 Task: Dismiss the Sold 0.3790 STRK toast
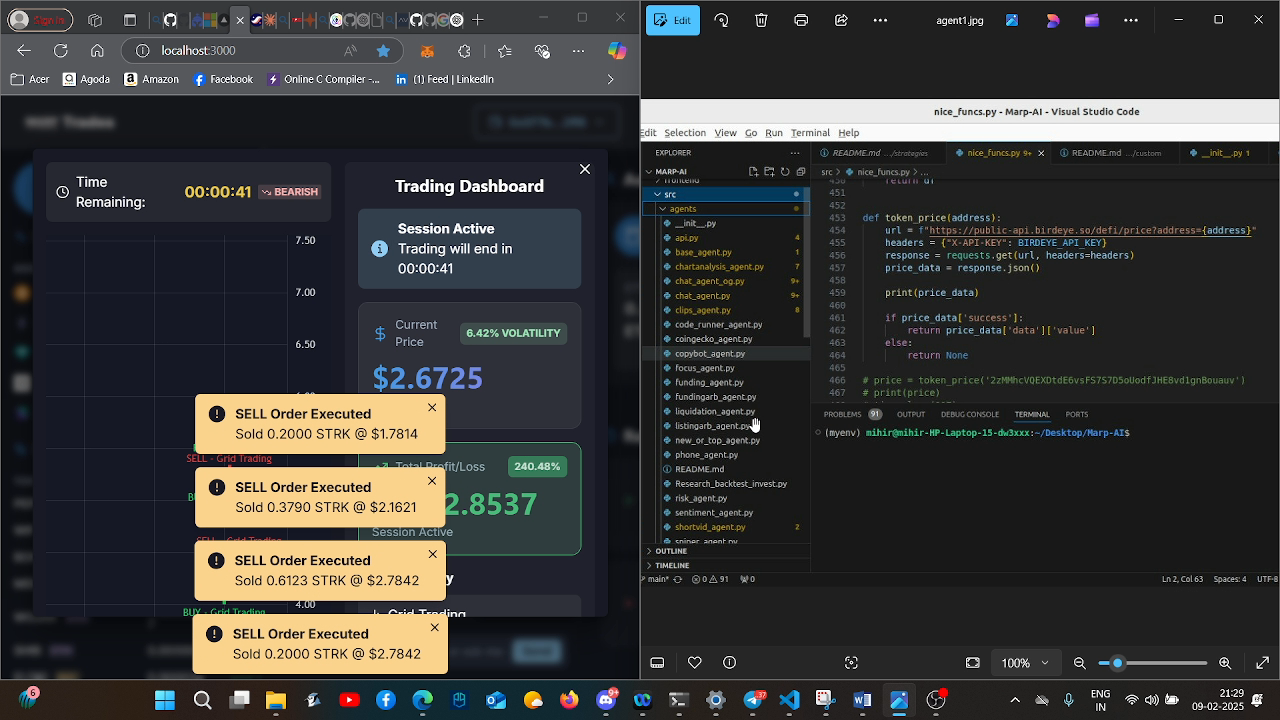click(432, 481)
